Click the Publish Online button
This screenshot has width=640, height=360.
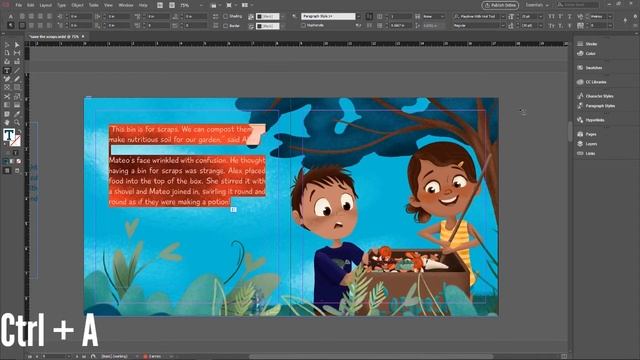(500, 5)
